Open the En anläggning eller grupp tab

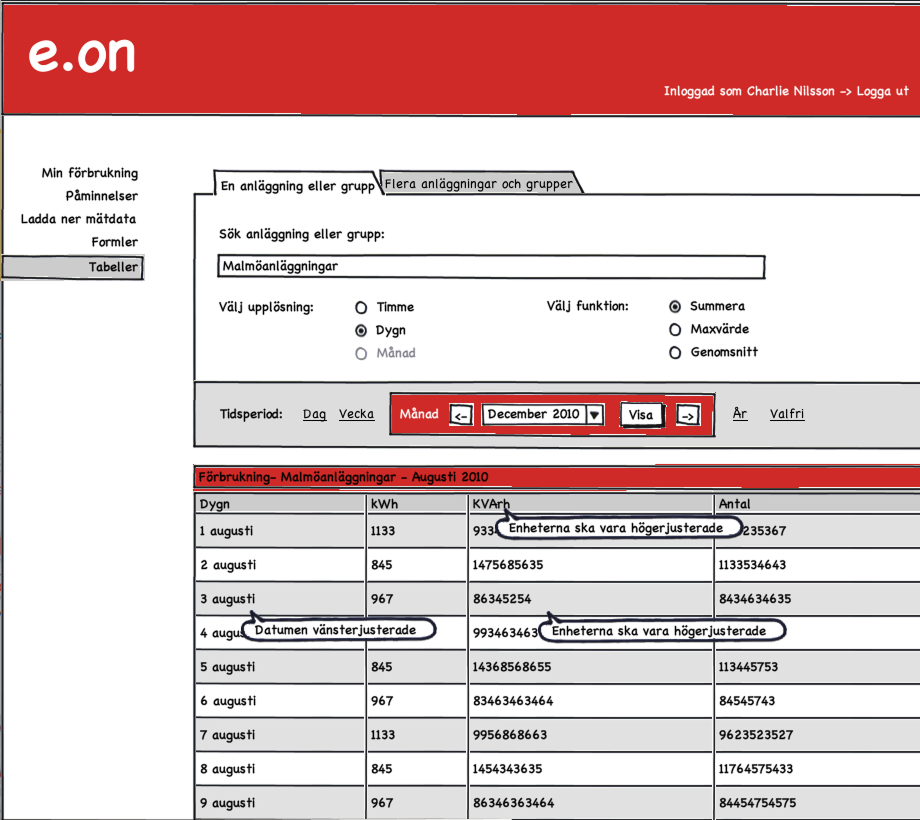click(297, 186)
